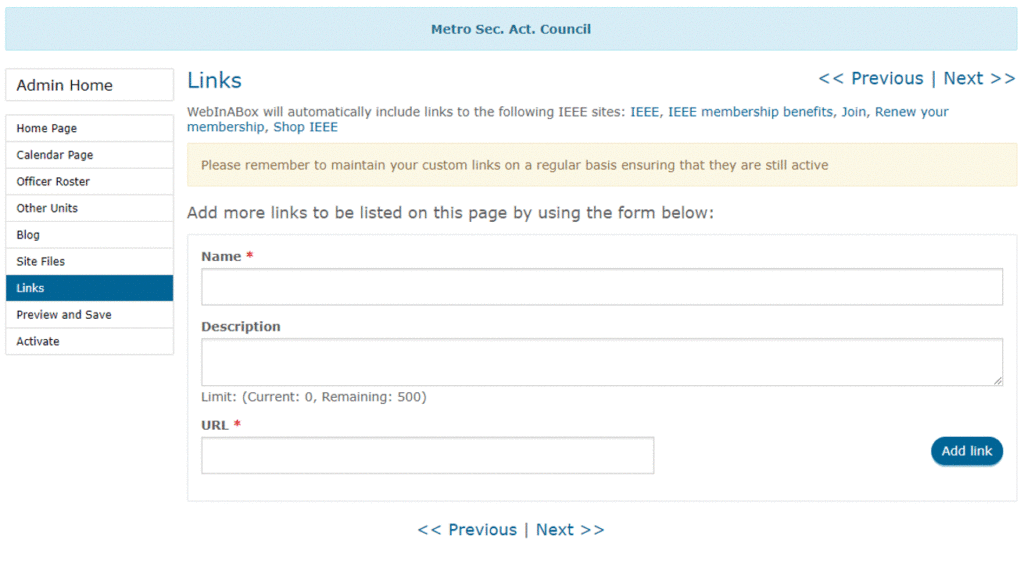1024x561 pixels.
Task: Select Home Page in the sidebar
Action: pyautogui.click(x=89, y=128)
